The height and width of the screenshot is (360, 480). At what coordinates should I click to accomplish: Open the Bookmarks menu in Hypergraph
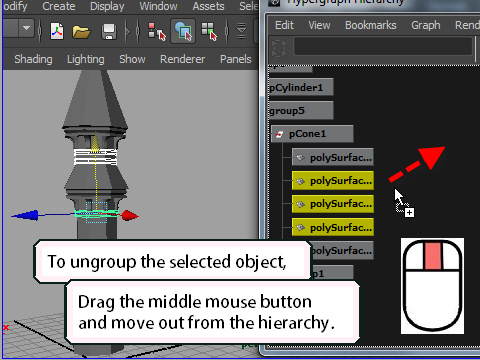pyautogui.click(x=371, y=25)
